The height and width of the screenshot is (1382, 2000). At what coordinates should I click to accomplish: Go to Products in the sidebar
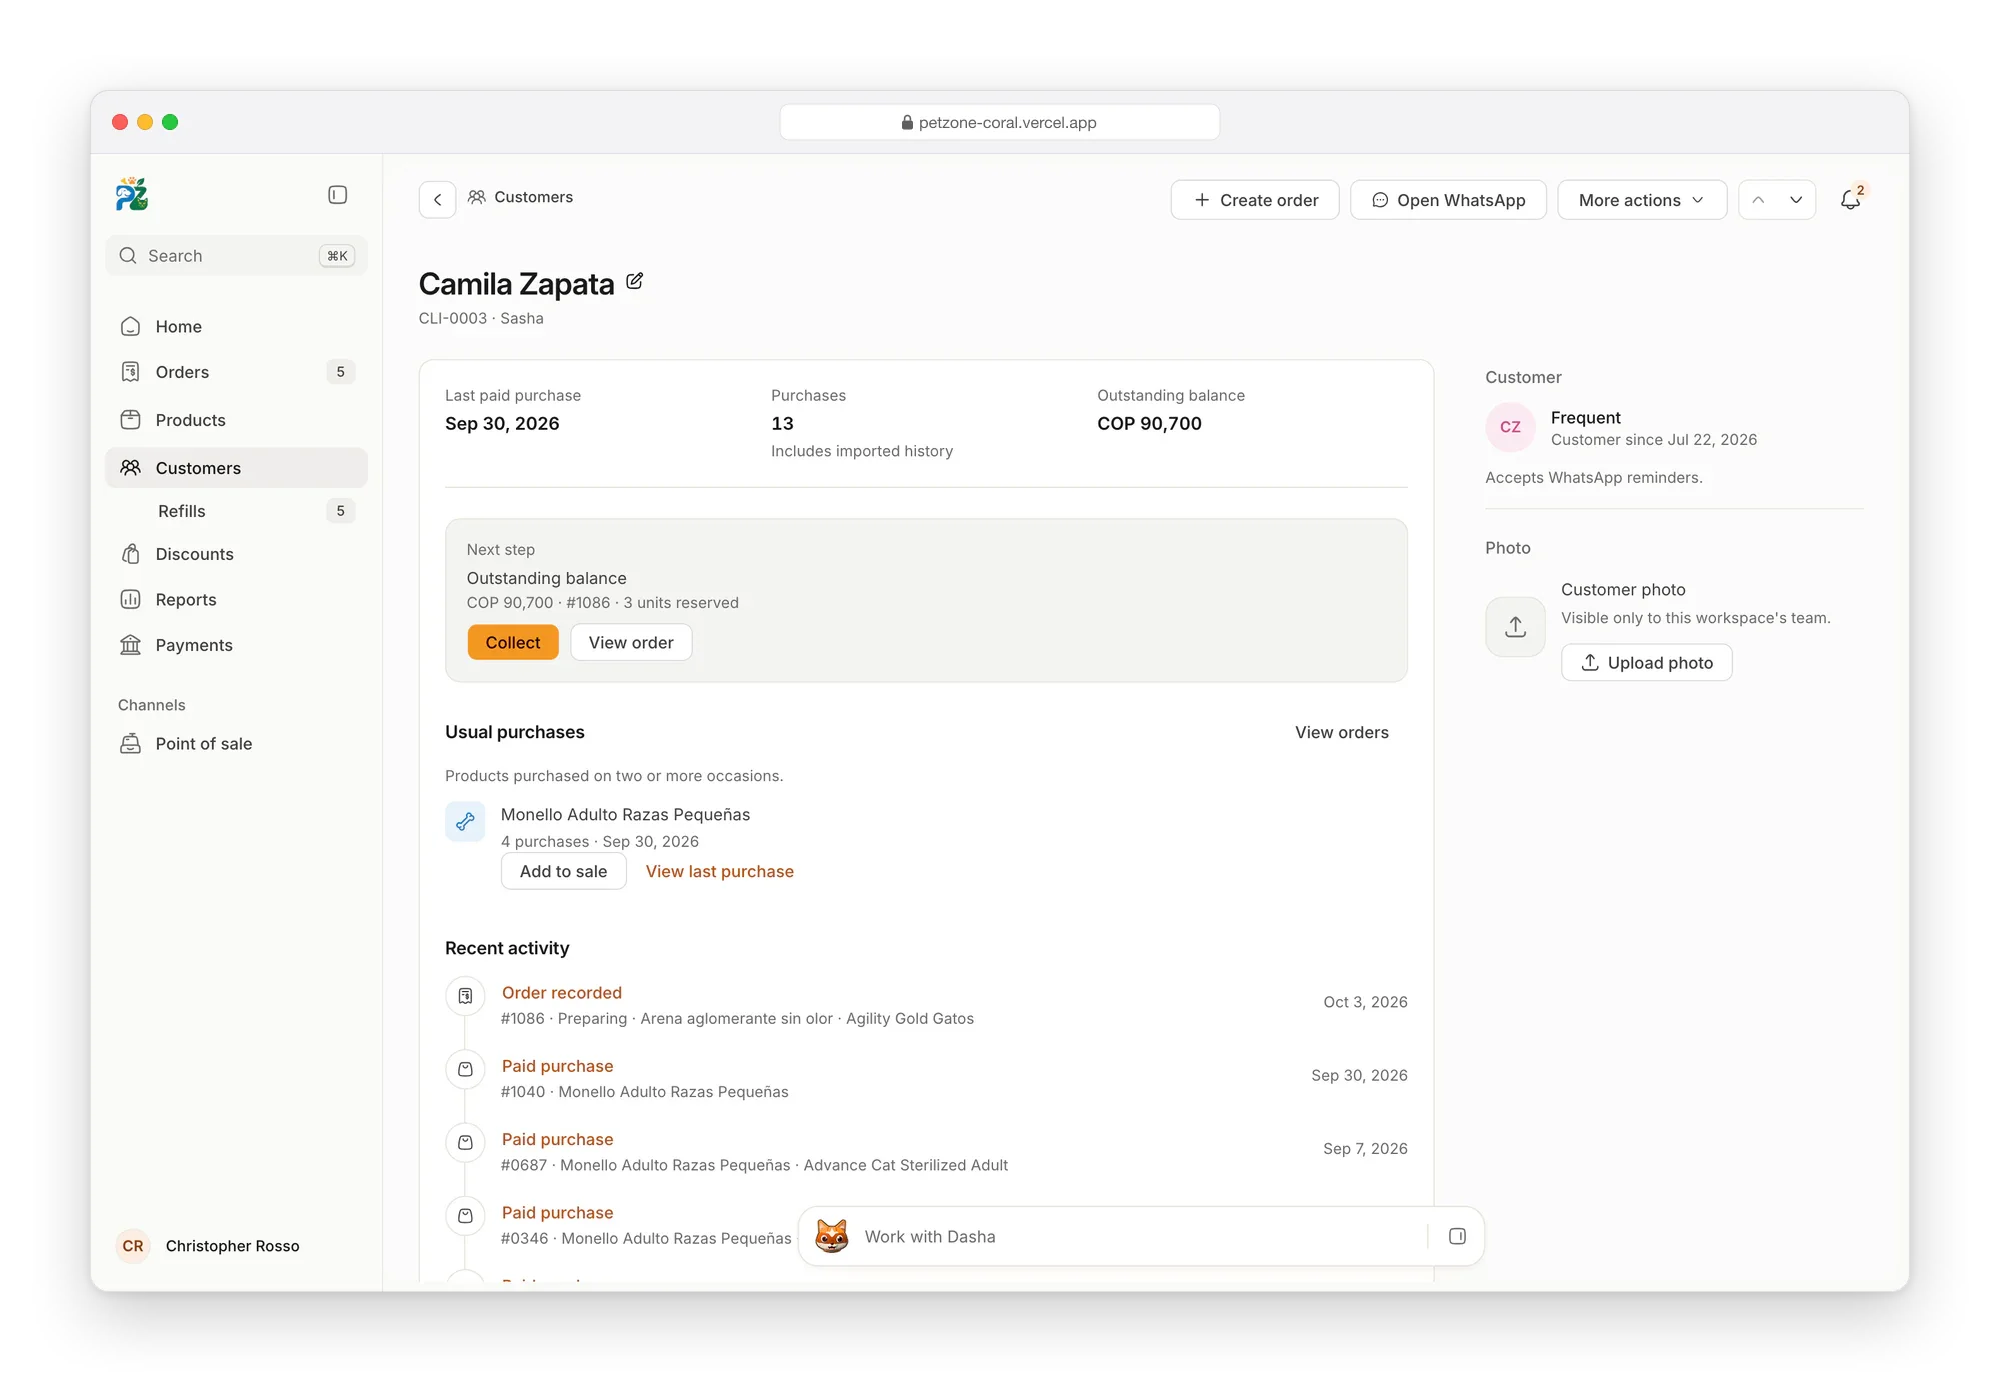(236, 420)
